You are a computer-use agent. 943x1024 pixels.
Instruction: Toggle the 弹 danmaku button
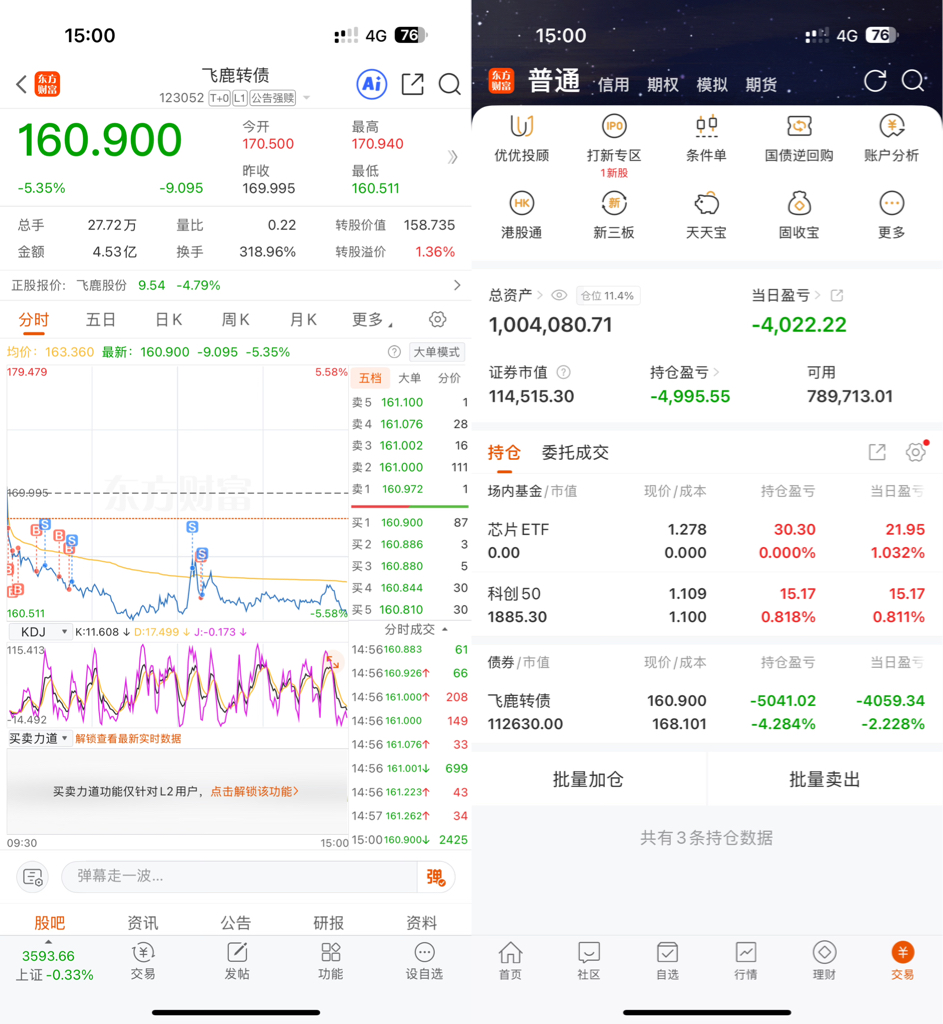[436, 876]
